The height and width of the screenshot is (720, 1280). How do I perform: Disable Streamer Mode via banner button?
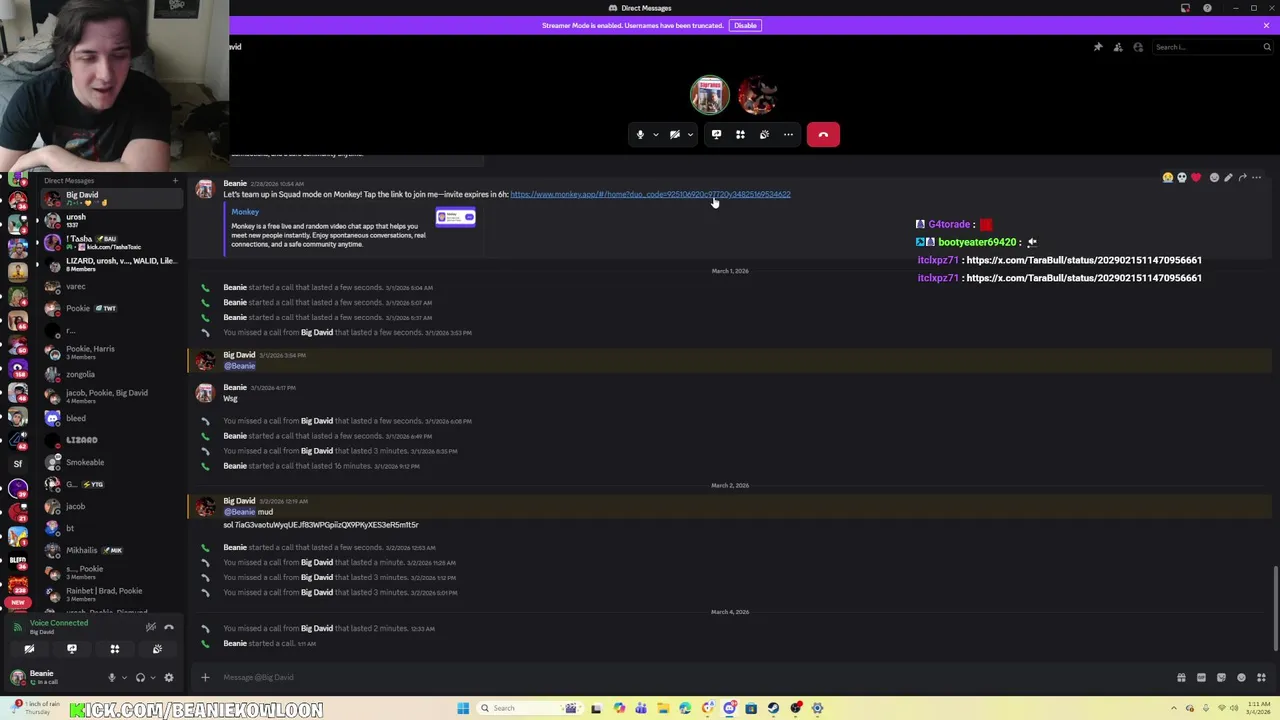tap(745, 25)
